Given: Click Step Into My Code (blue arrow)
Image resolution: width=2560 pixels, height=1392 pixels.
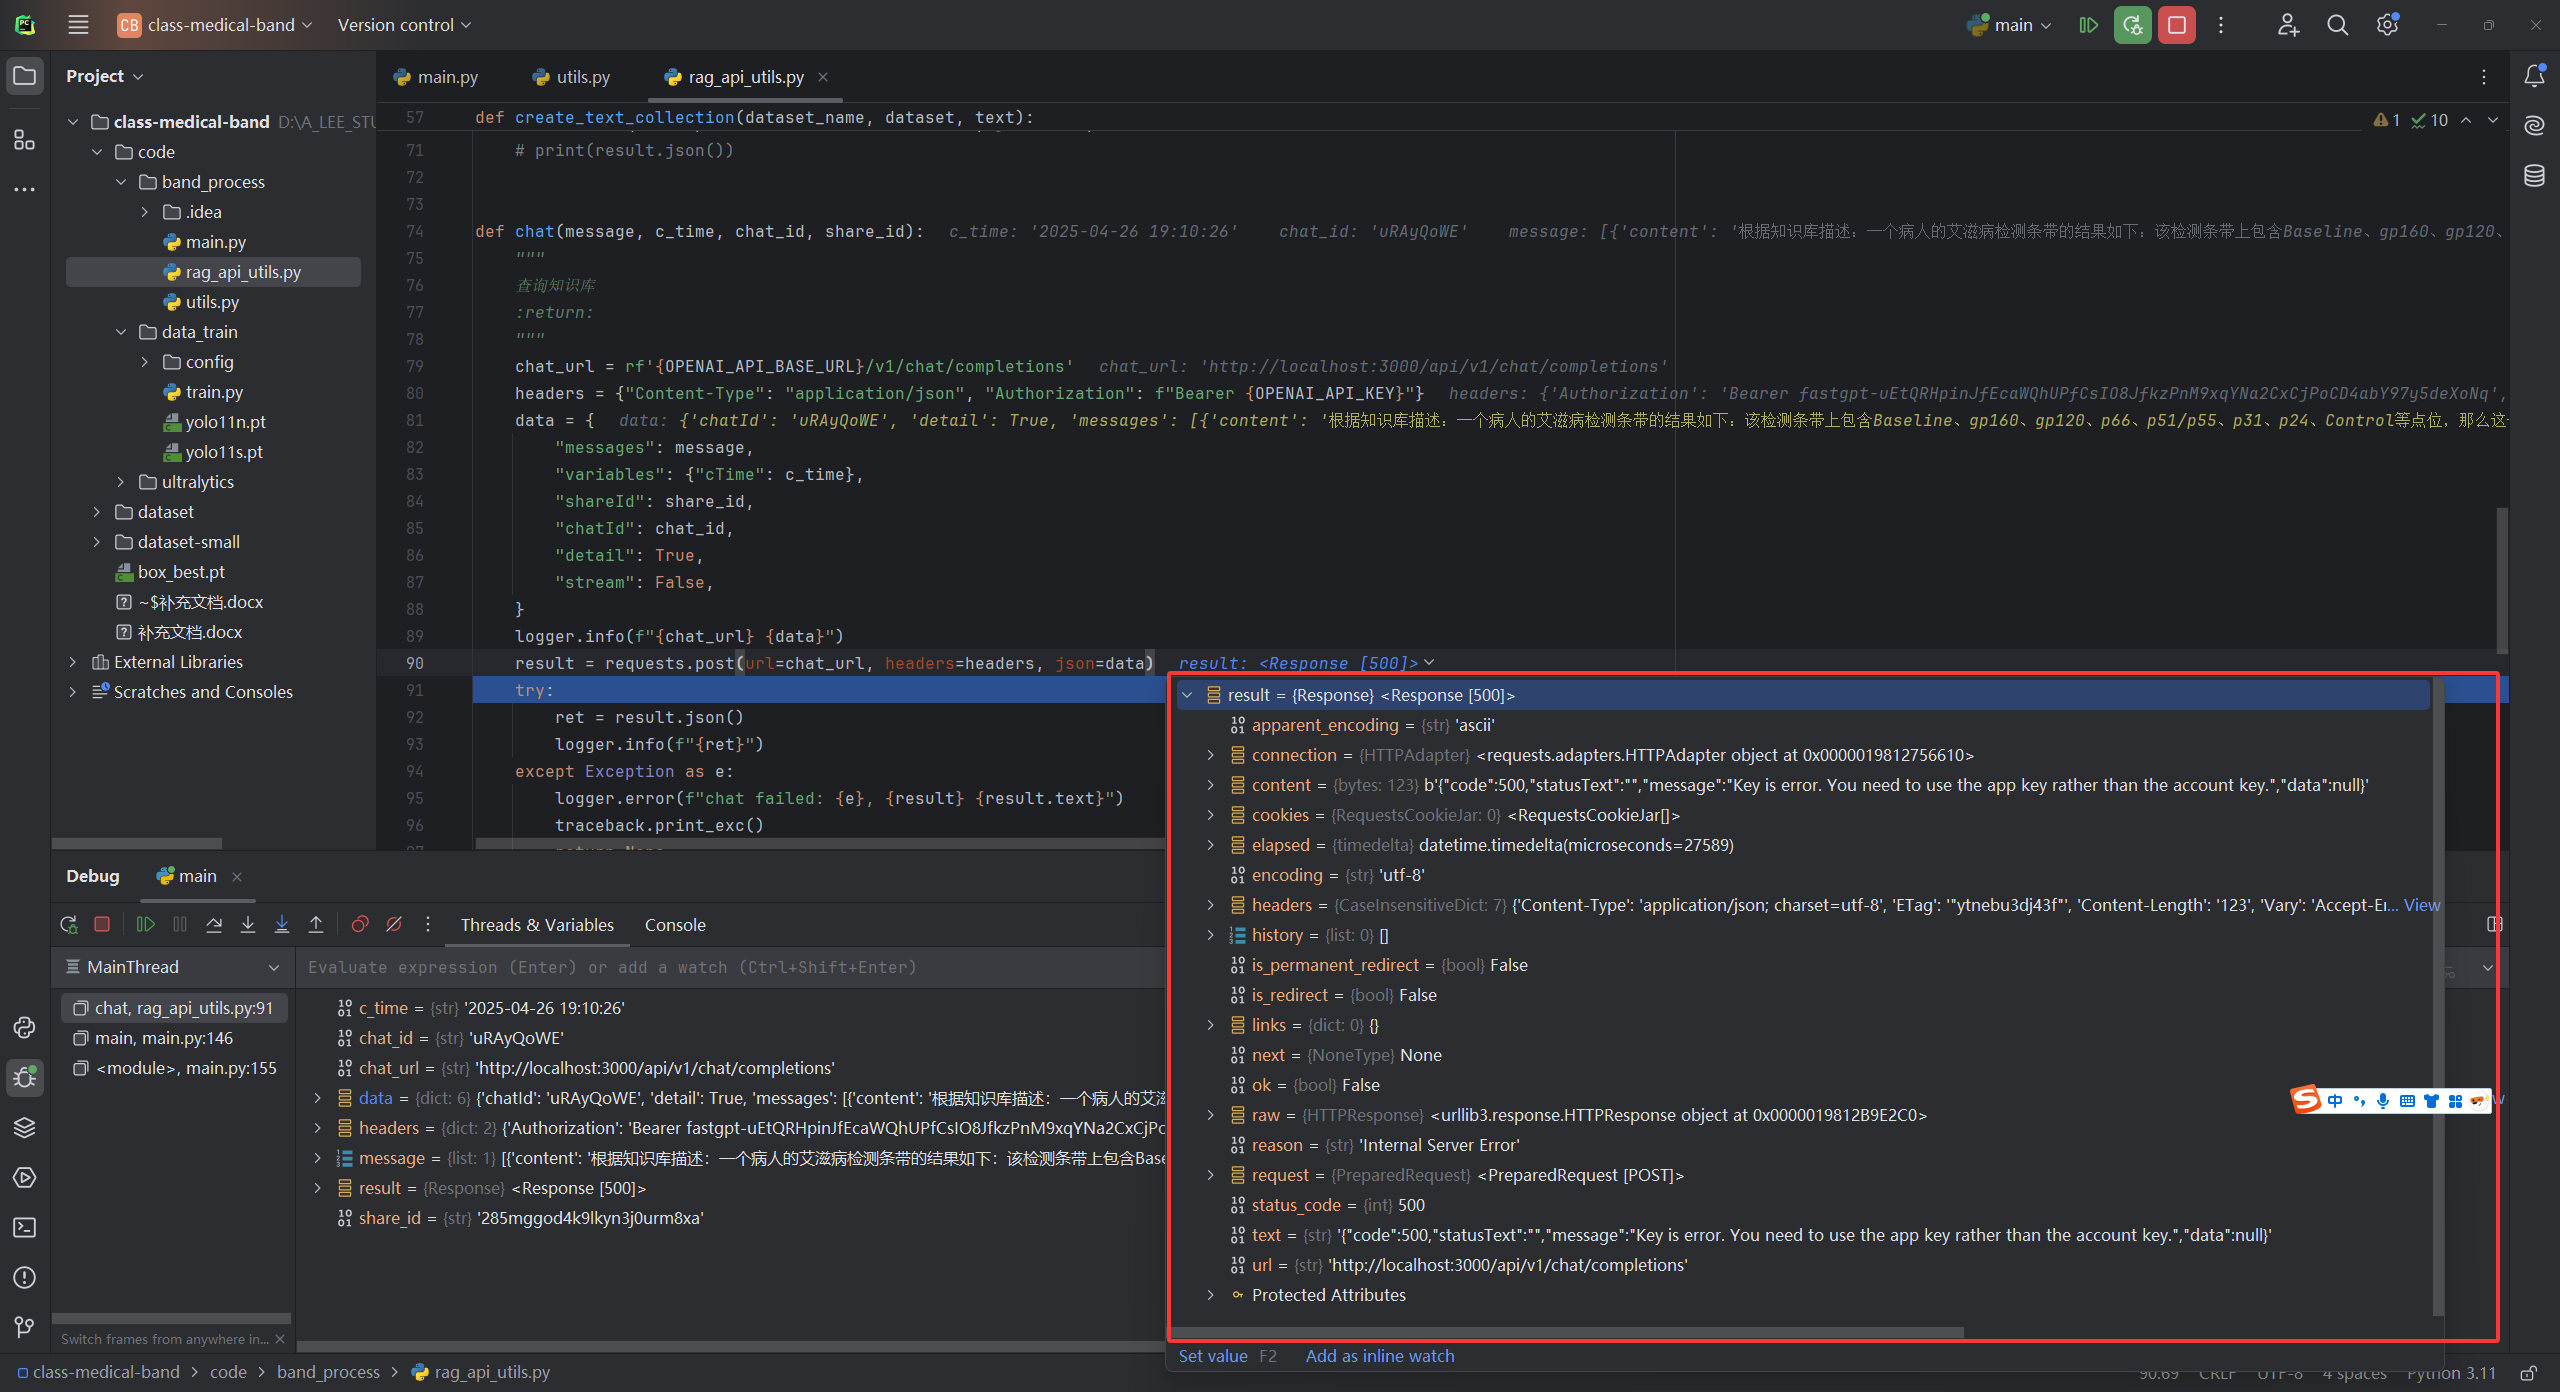Looking at the screenshot, I should [x=282, y=925].
